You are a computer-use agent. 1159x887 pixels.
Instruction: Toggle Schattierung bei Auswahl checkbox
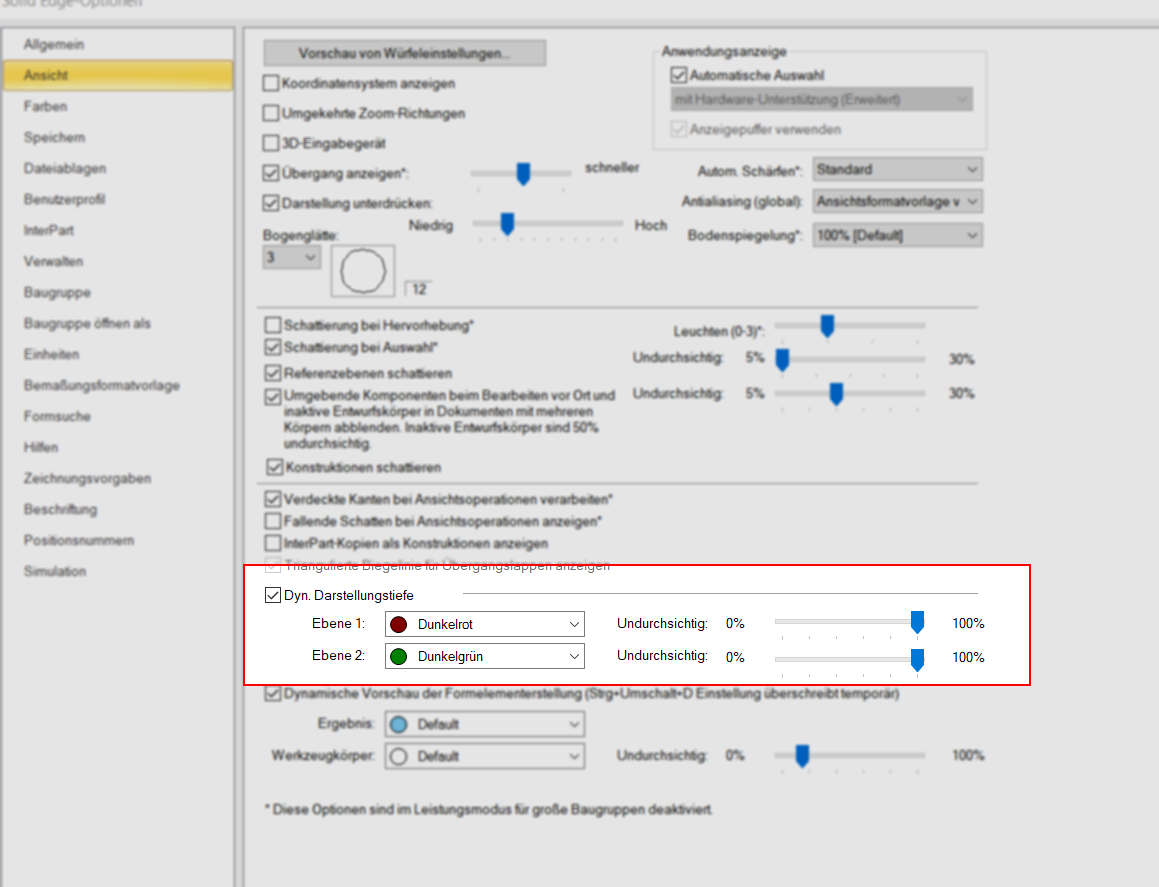click(x=273, y=347)
